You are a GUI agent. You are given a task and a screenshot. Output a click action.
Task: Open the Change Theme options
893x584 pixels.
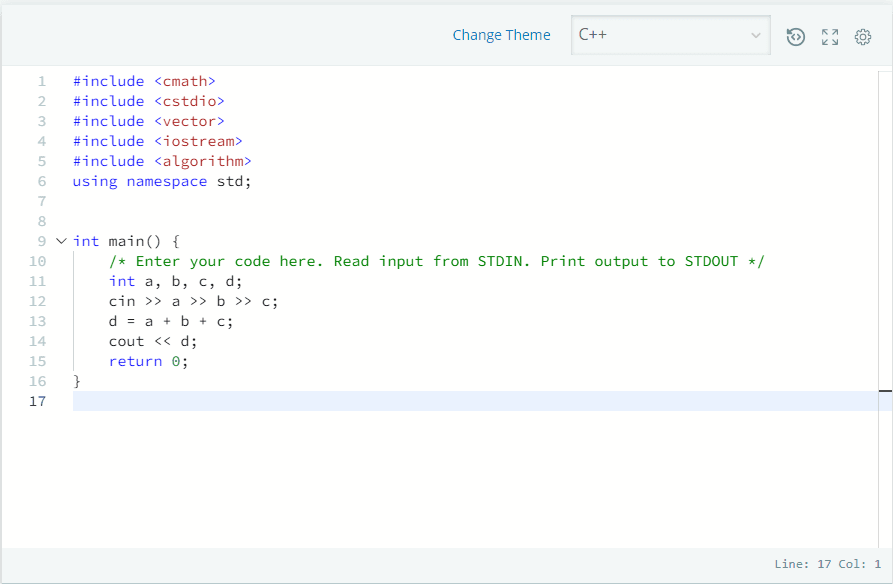(502, 35)
